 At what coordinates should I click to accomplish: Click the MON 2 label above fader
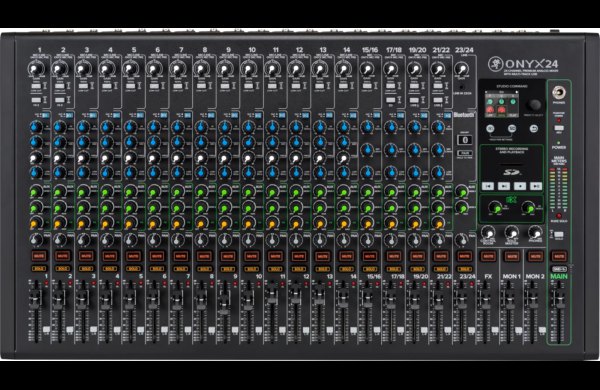pos(535,276)
